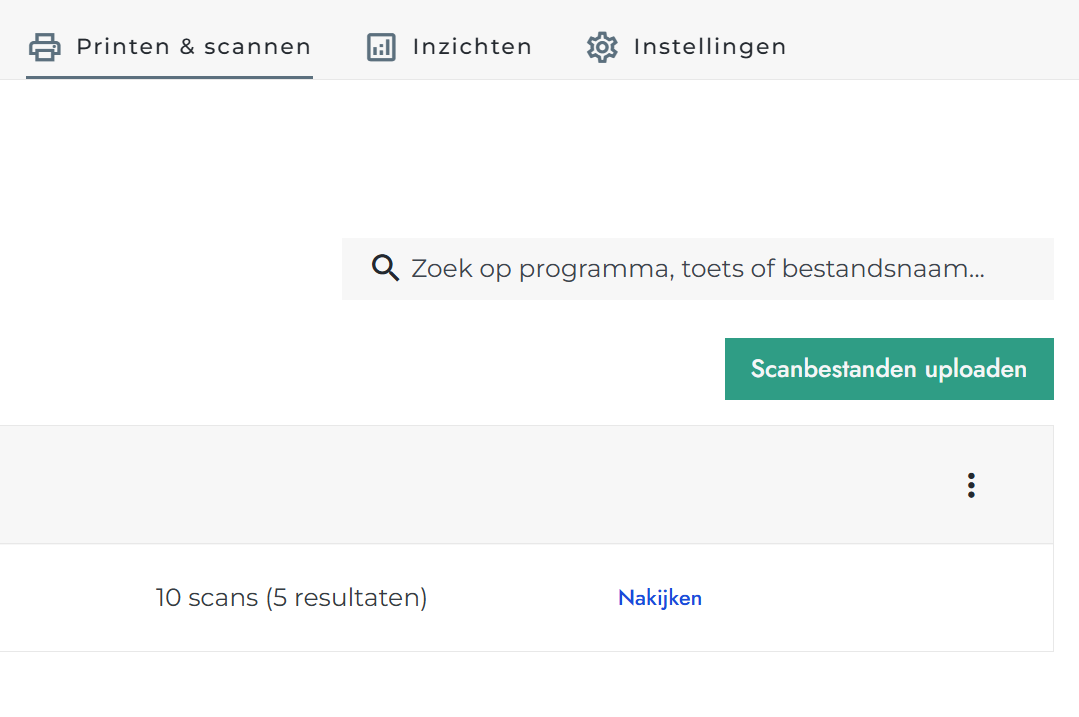The width and height of the screenshot is (1079, 717).
Task: Click the Instellingen gear icon
Action: click(602, 47)
